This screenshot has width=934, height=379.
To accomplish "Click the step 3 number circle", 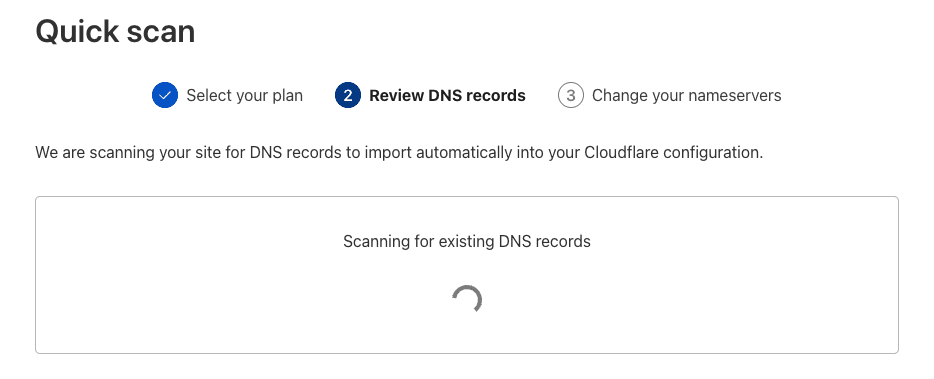I will (571, 95).
